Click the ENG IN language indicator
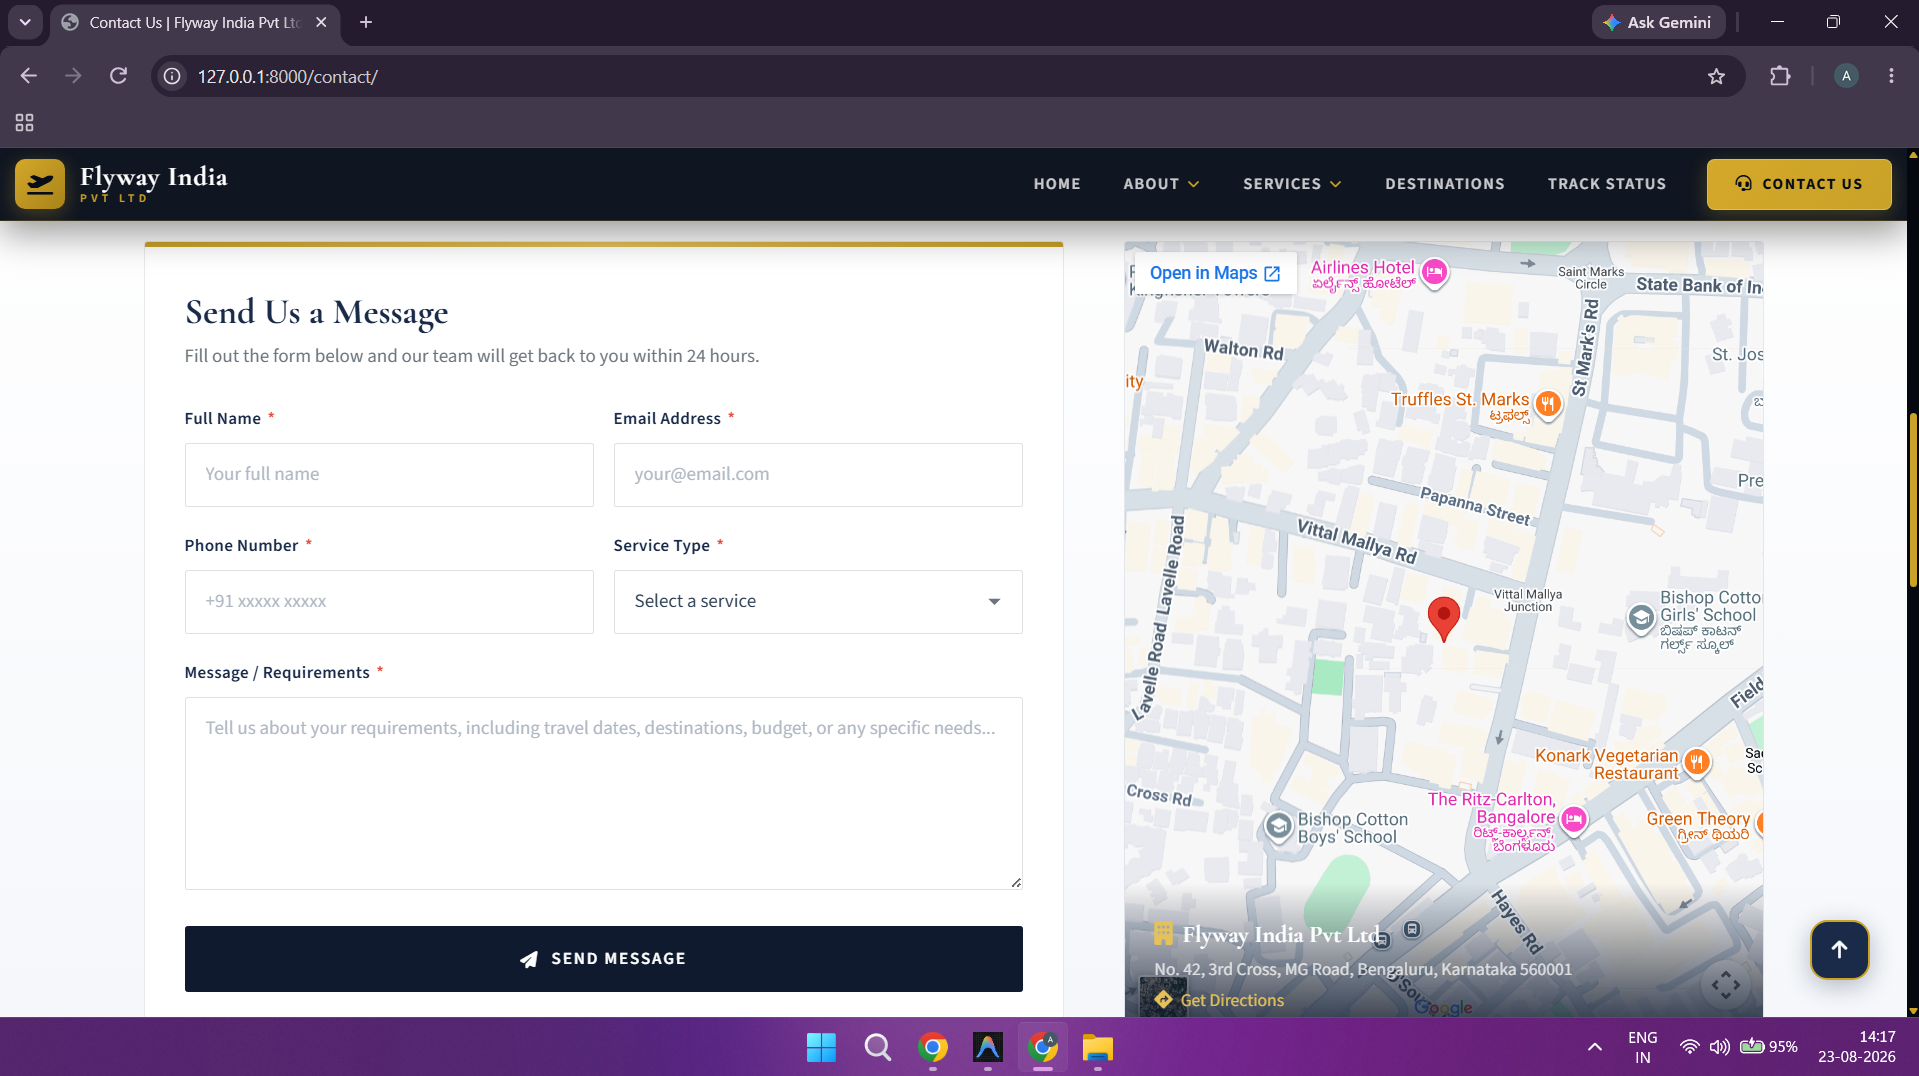The height and width of the screenshot is (1076, 1919). tap(1642, 1047)
